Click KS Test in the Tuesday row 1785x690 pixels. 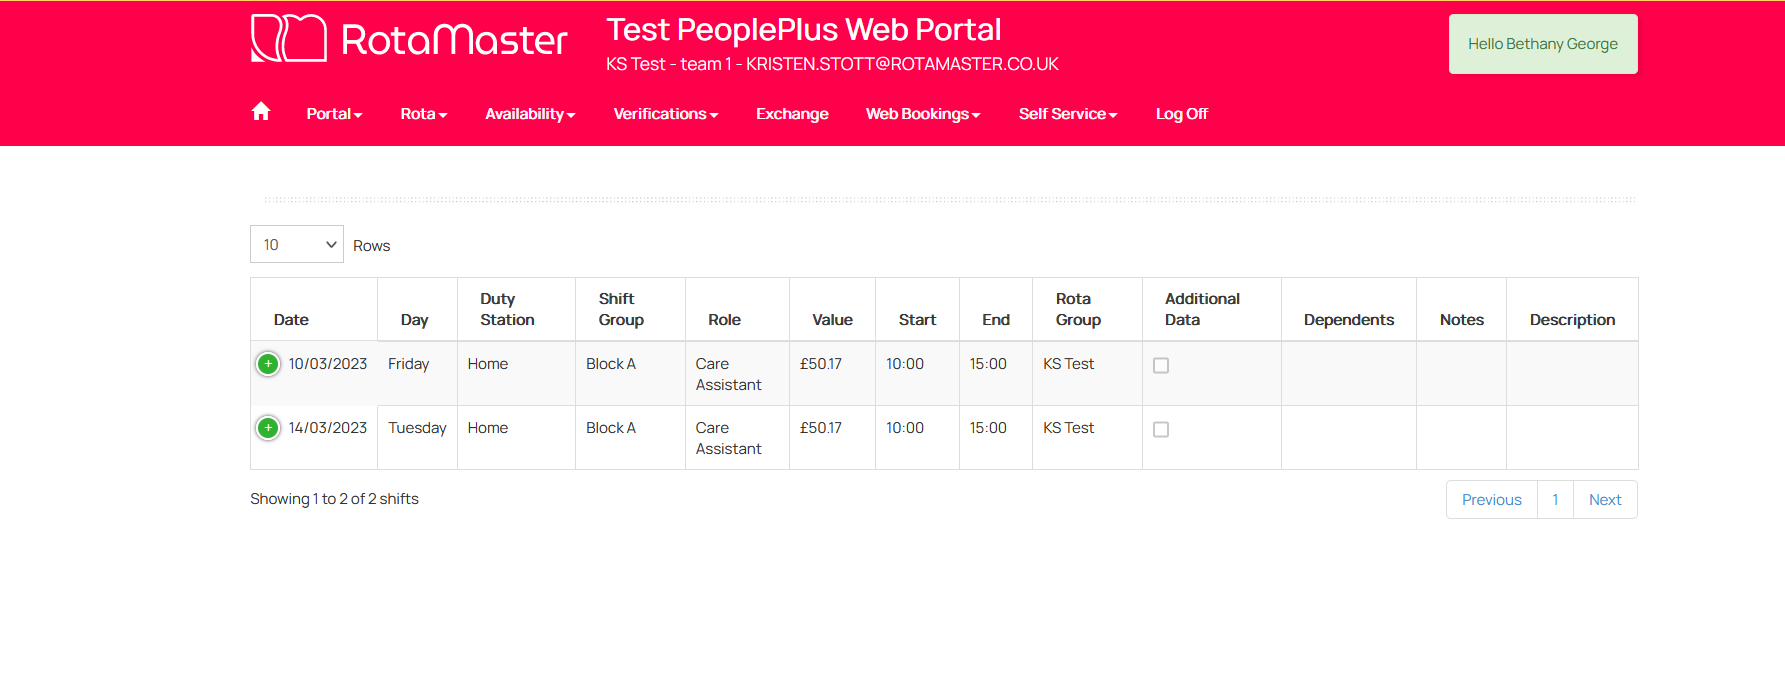click(x=1068, y=428)
